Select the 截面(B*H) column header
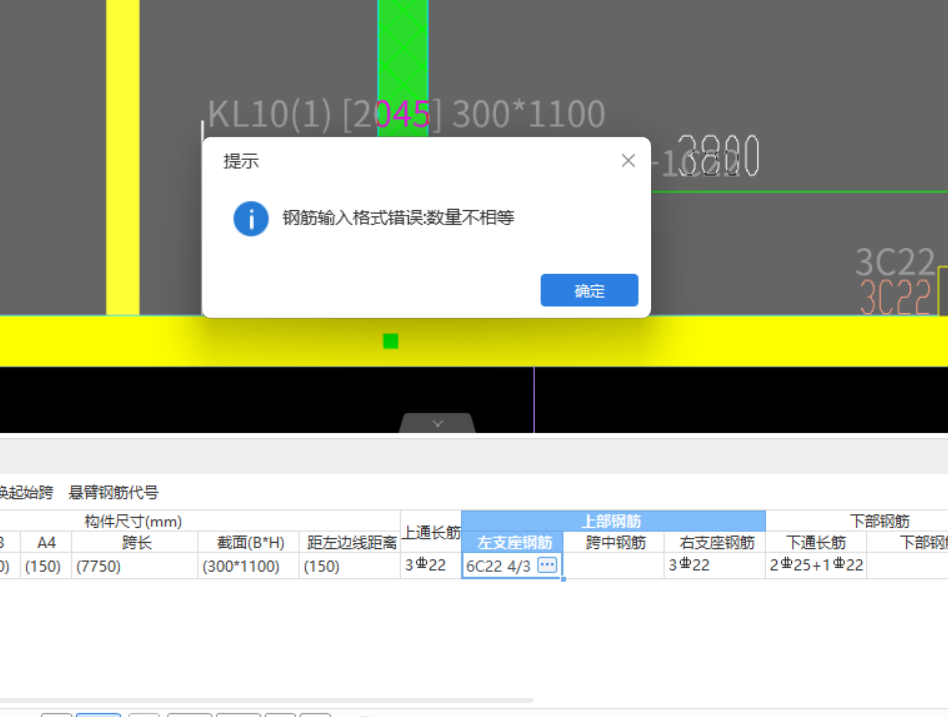 (248, 542)
